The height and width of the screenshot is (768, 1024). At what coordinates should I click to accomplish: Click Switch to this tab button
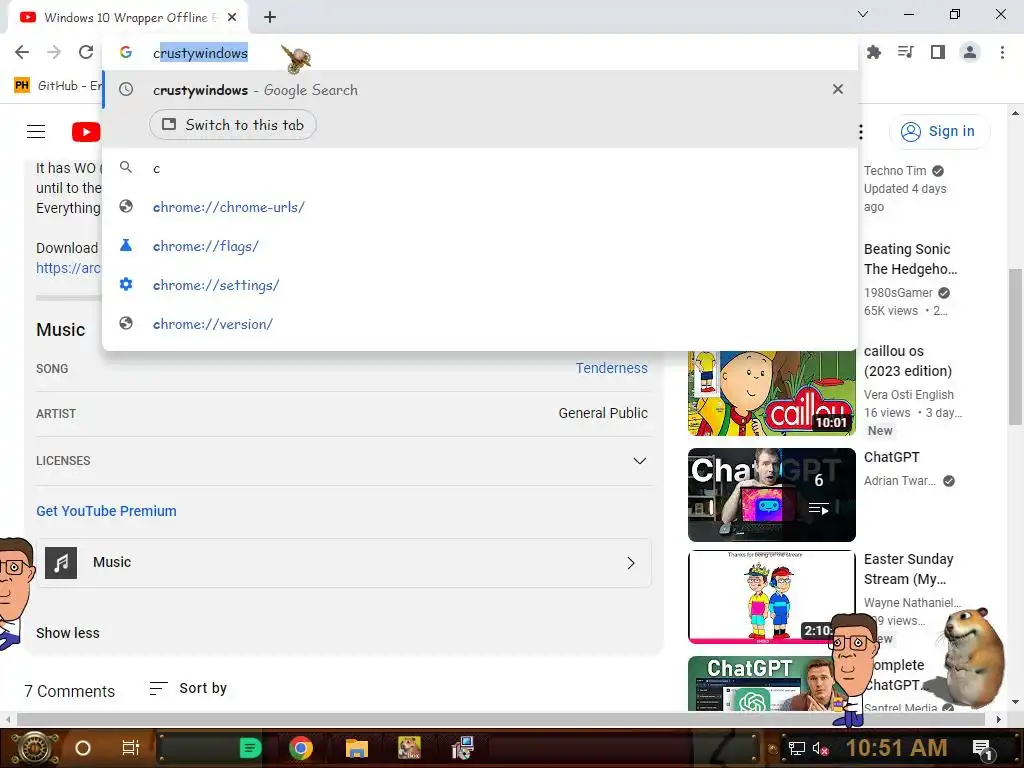232,125
